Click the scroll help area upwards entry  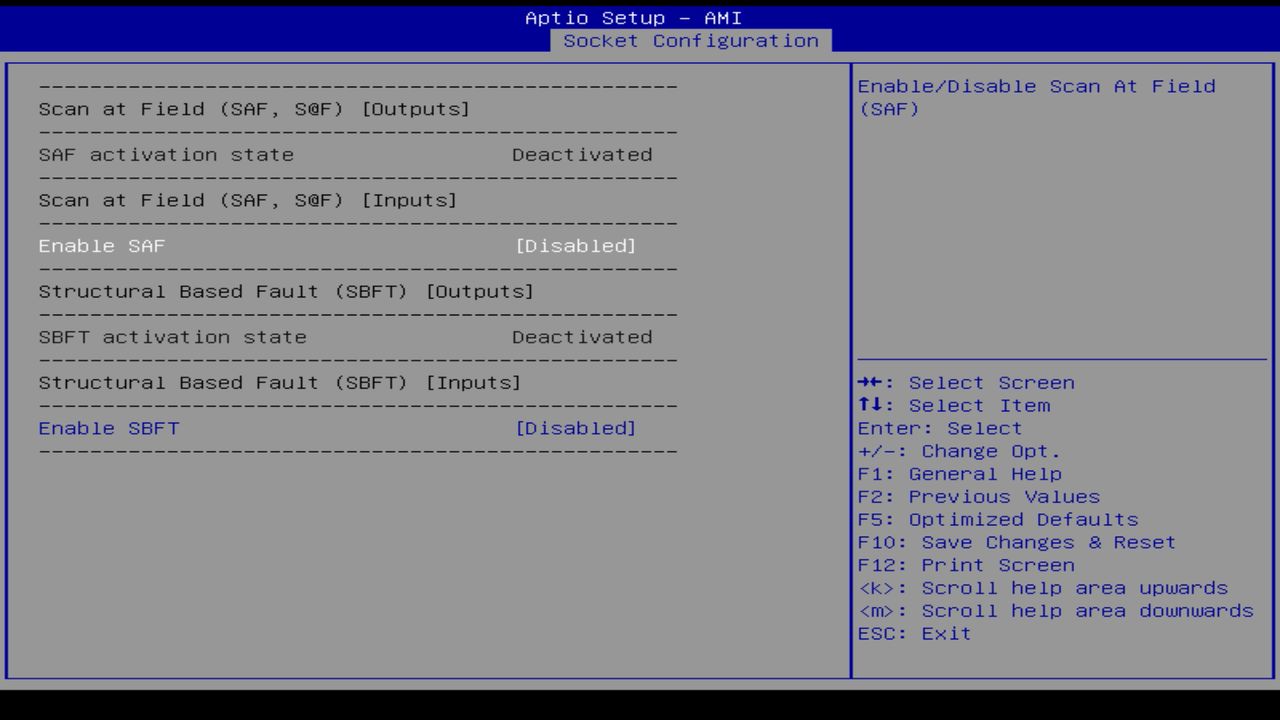pyautogui.click(x=1041, y=587)
